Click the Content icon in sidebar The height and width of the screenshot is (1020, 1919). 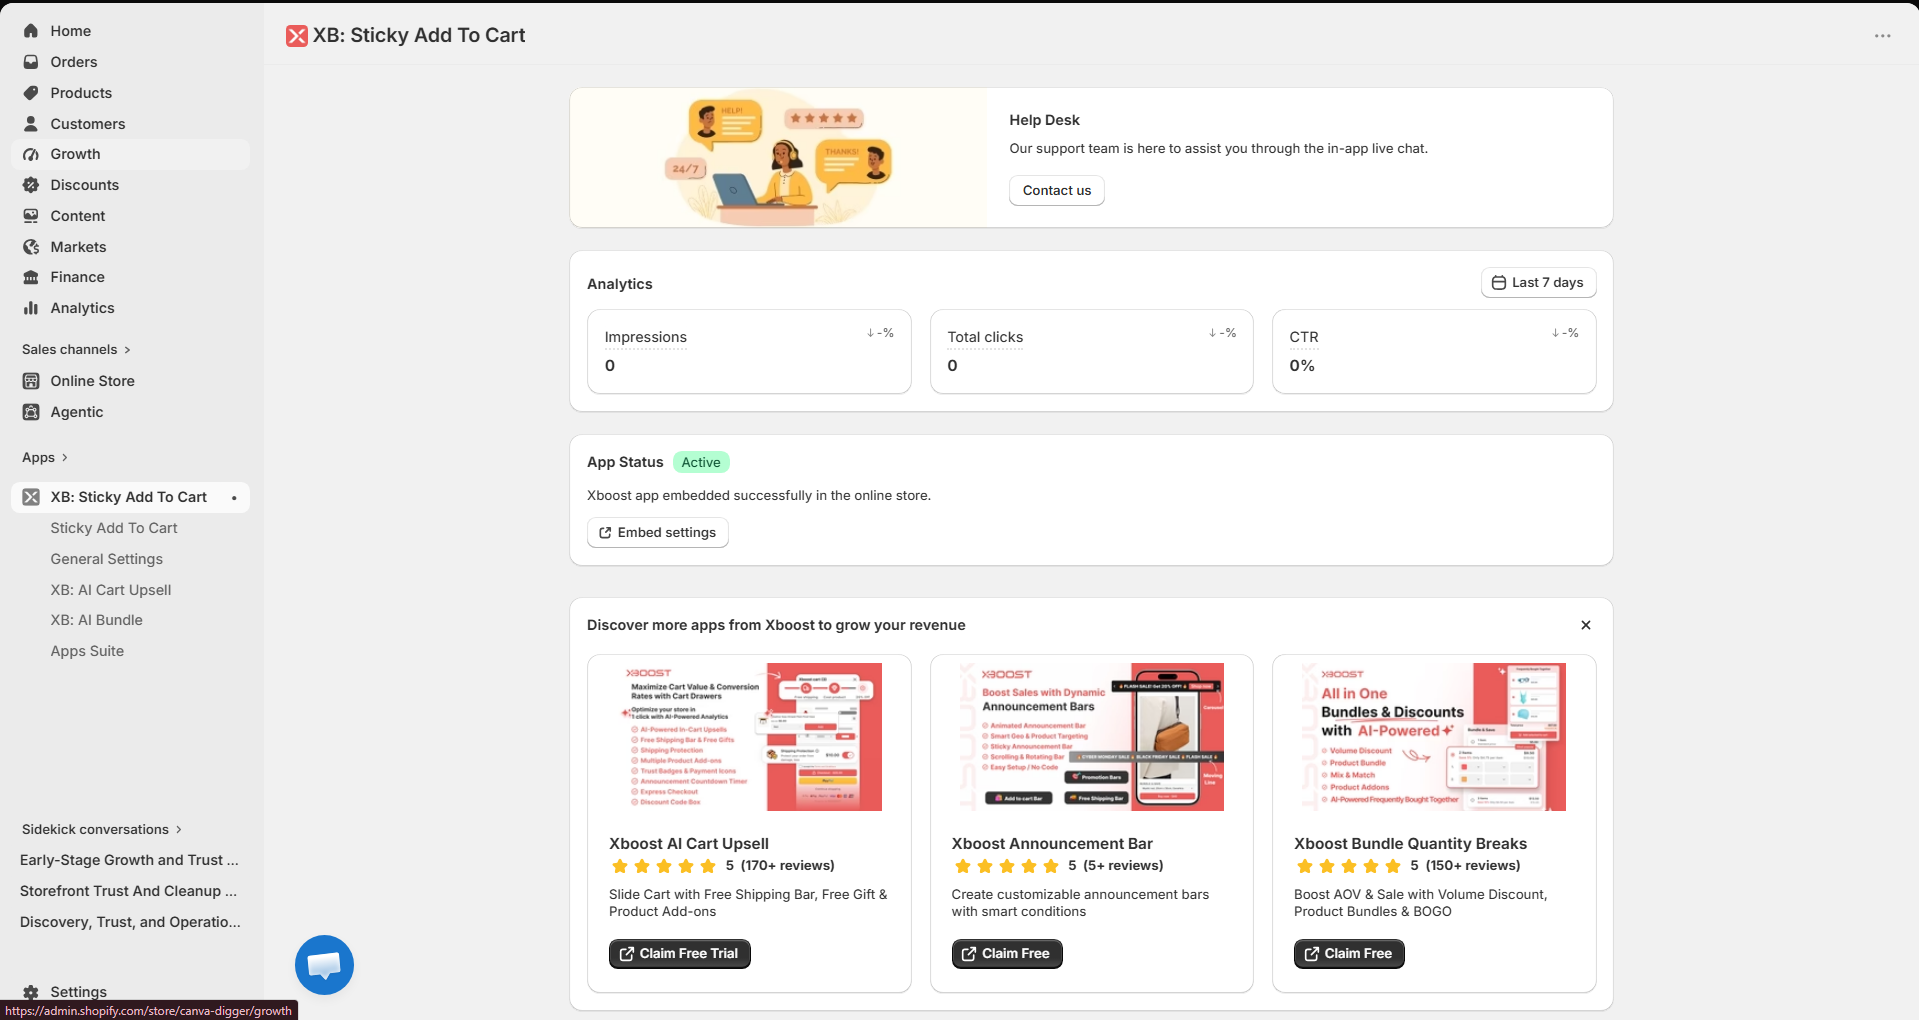pos(31,216)
